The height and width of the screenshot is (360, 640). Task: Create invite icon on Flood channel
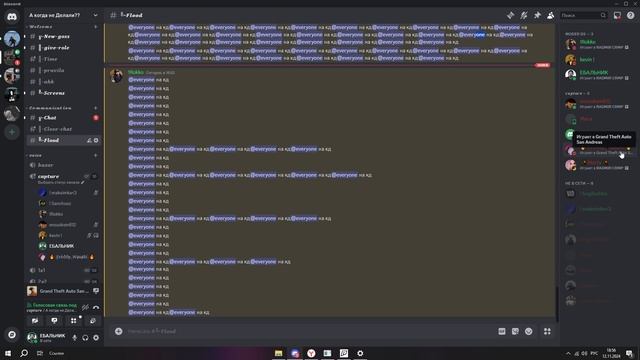point(89,140)
